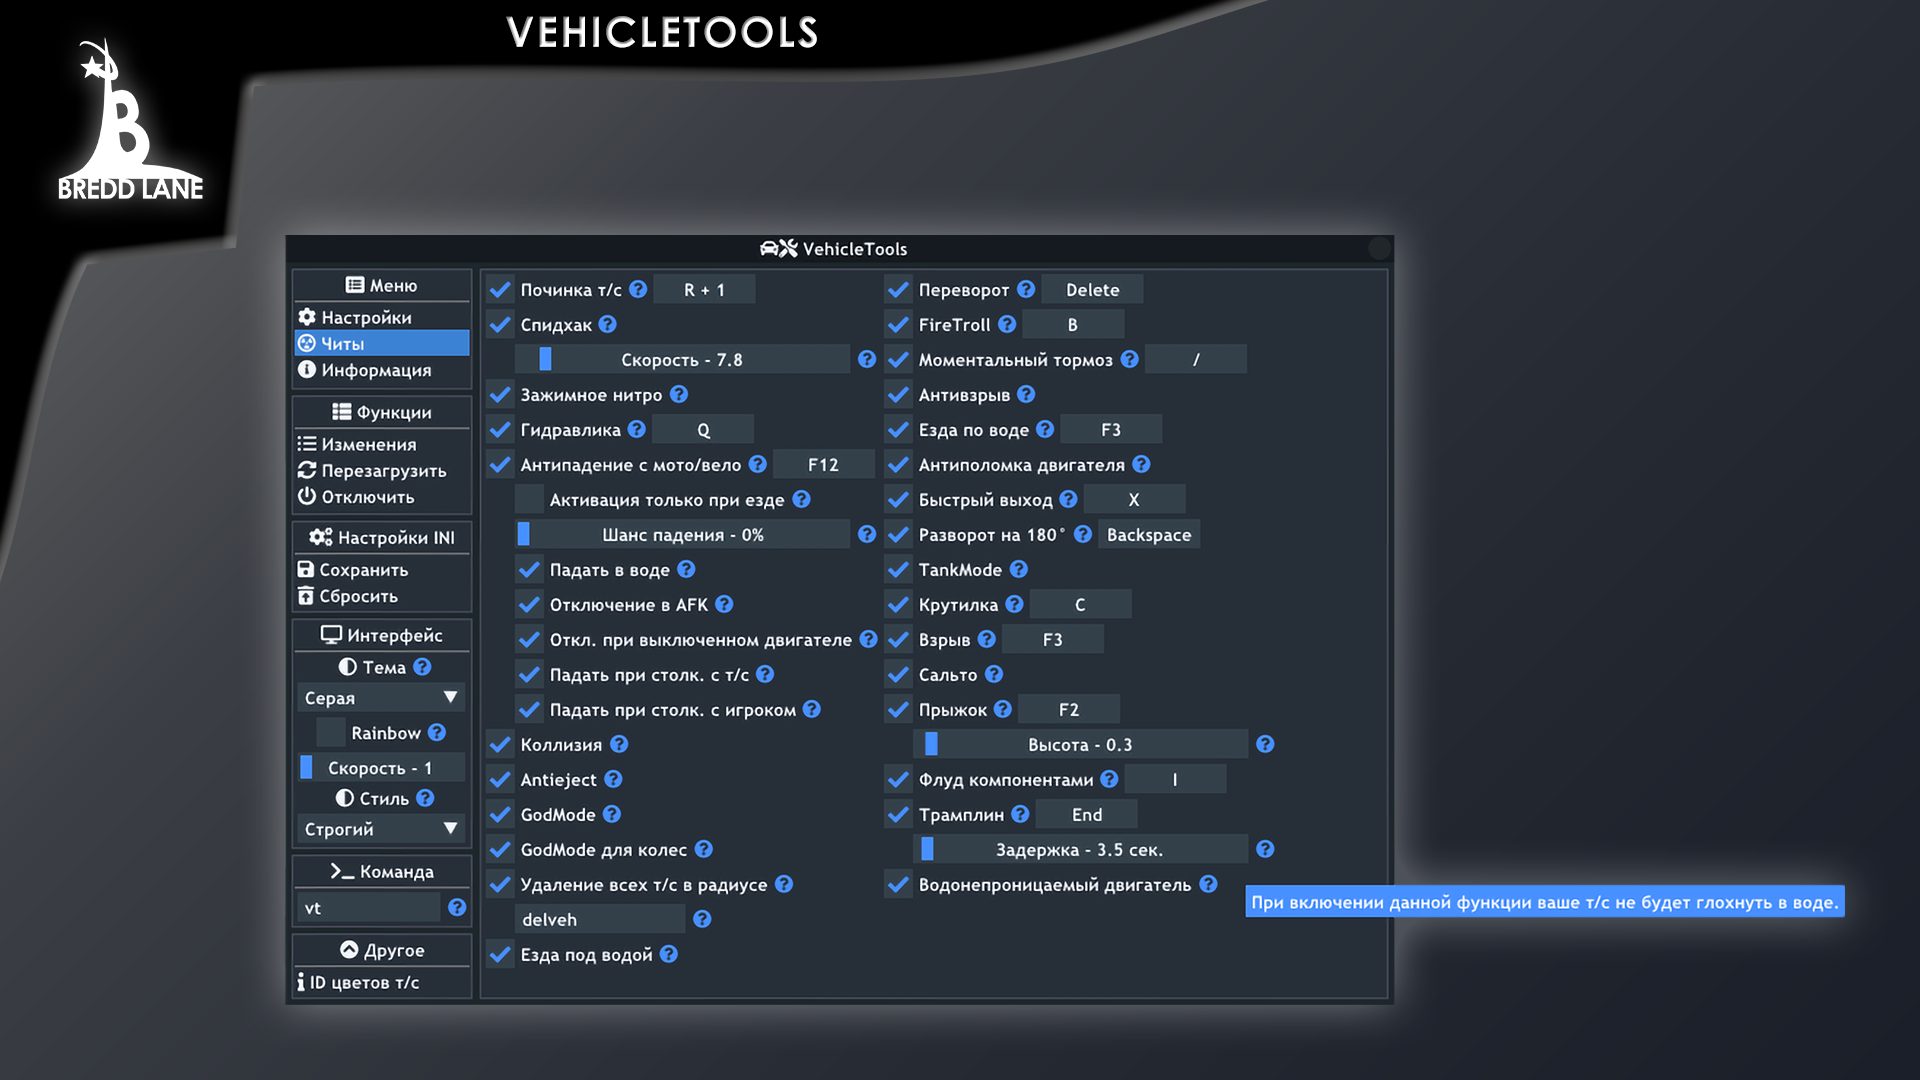Click the help icon next to the delveh field
Viewport: 1920px width, 1080px height.
[x=702, y=919]
